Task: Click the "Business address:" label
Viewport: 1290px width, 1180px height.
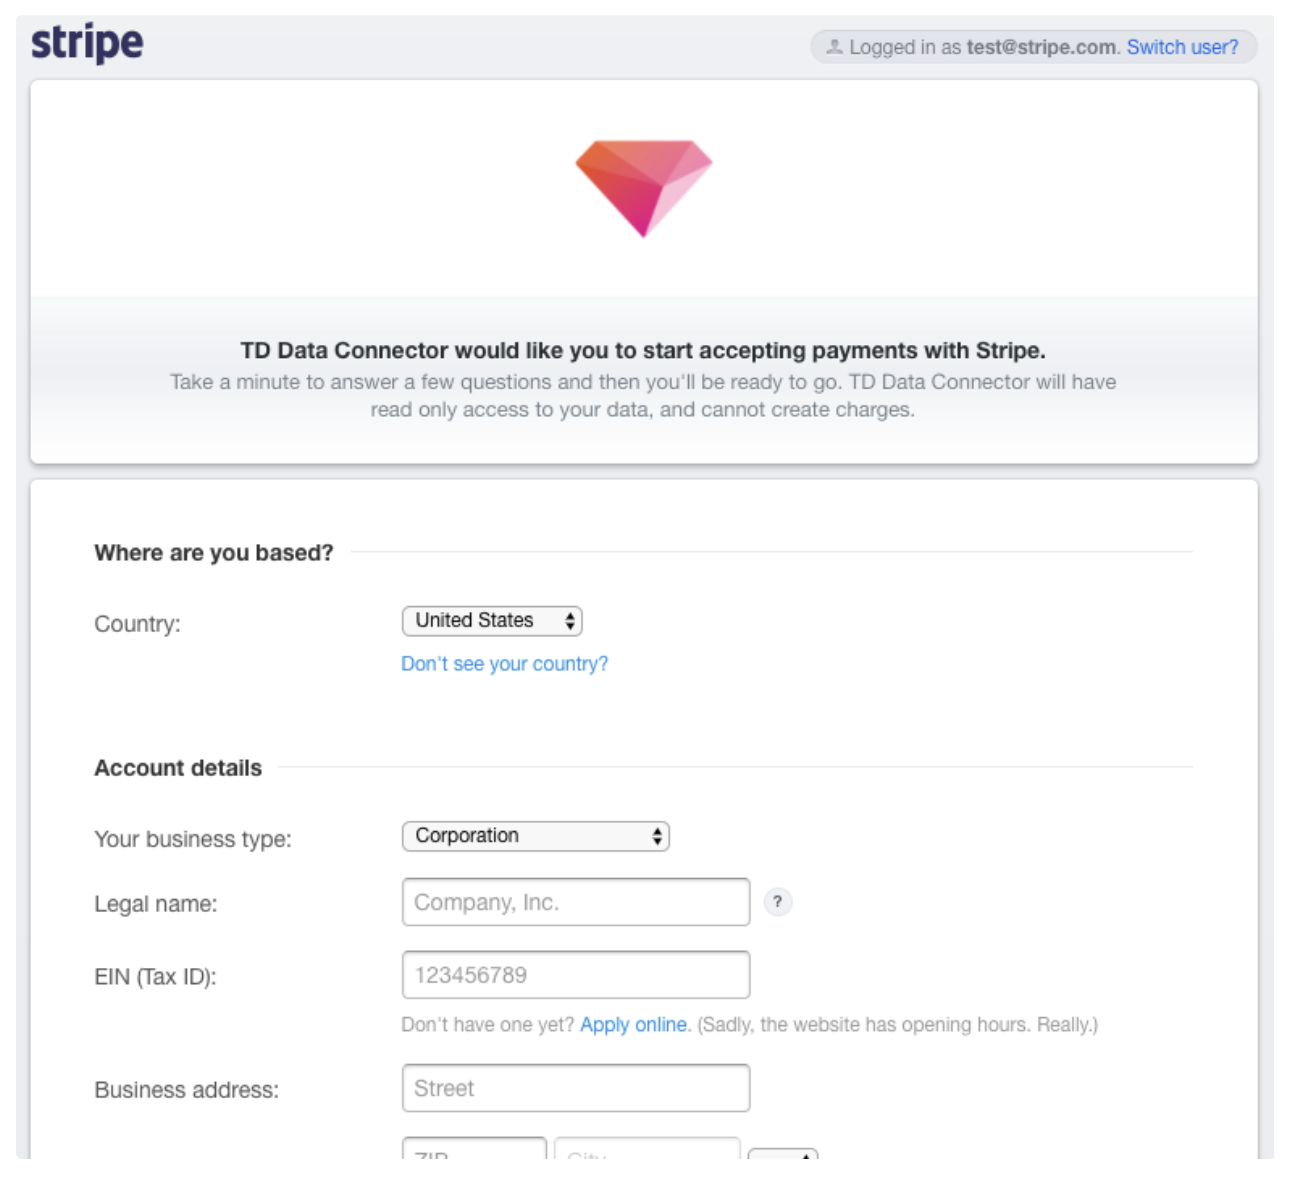Action: tap(186, 1090)
